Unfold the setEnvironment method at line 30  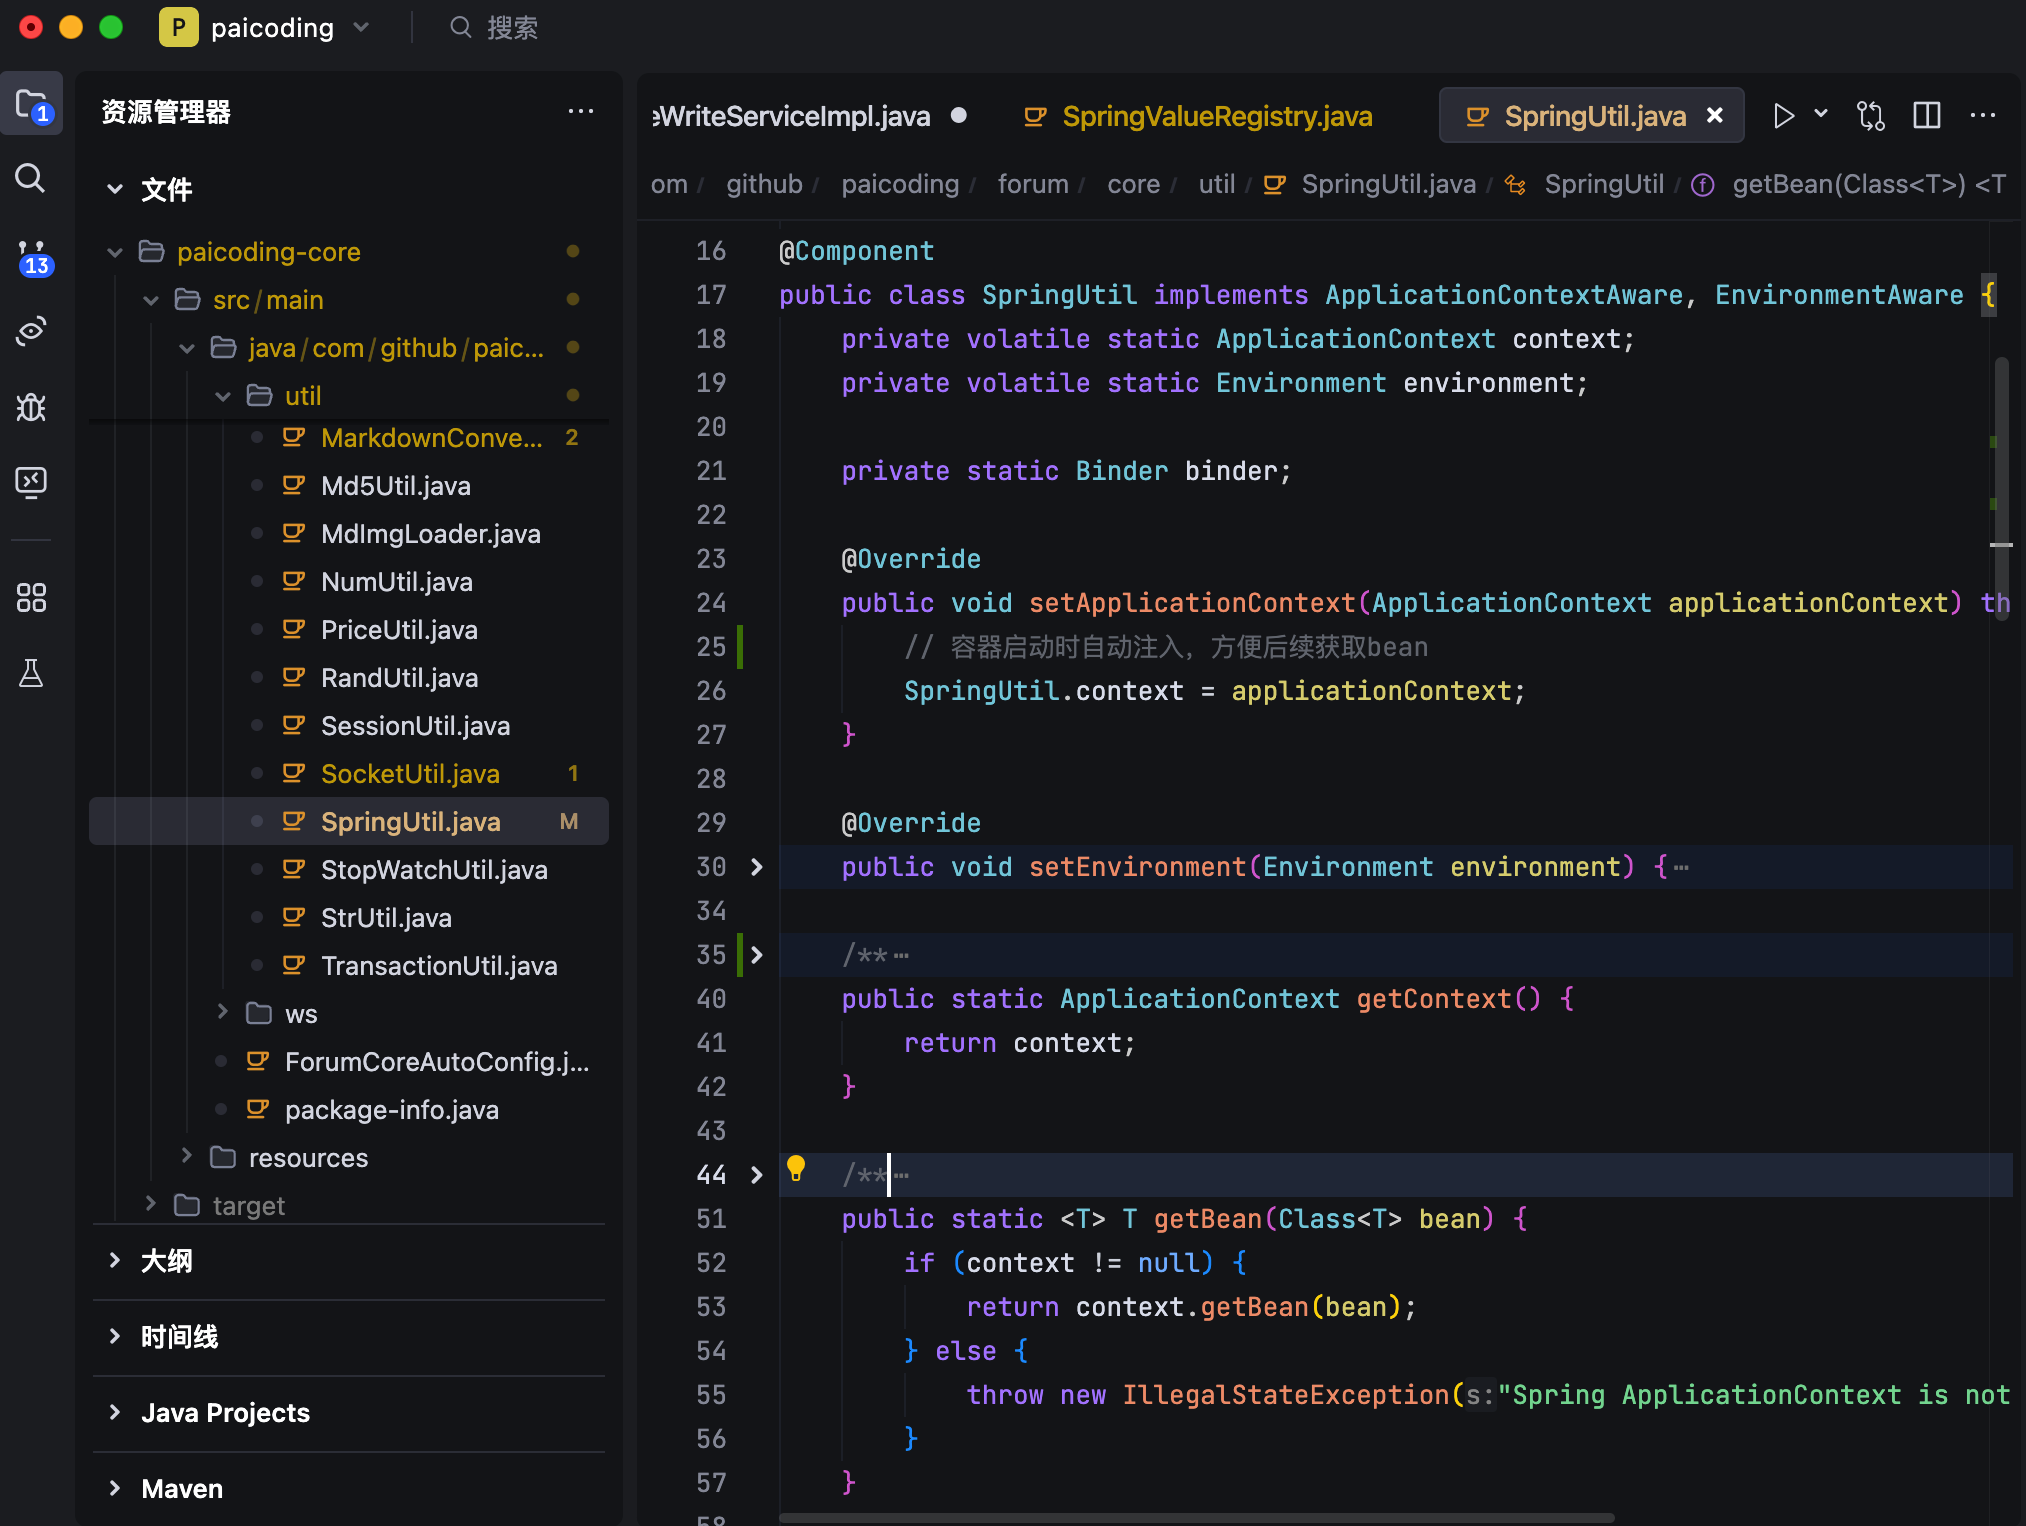[x=757, y=867]
